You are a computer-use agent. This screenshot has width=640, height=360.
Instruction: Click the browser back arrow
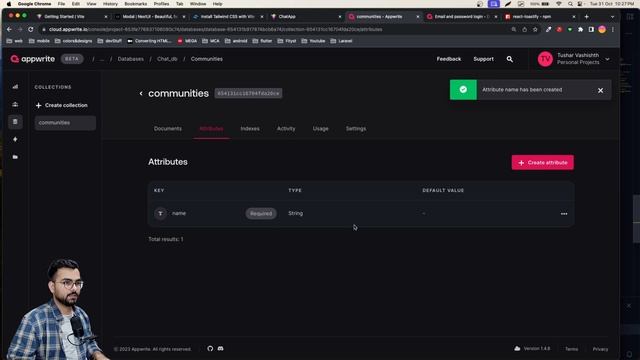9,29
